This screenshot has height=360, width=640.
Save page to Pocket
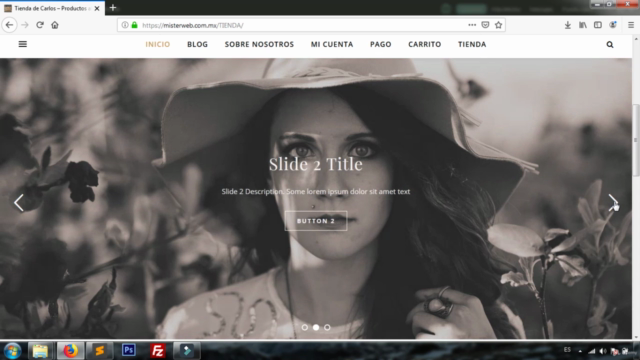coord(485,25)
